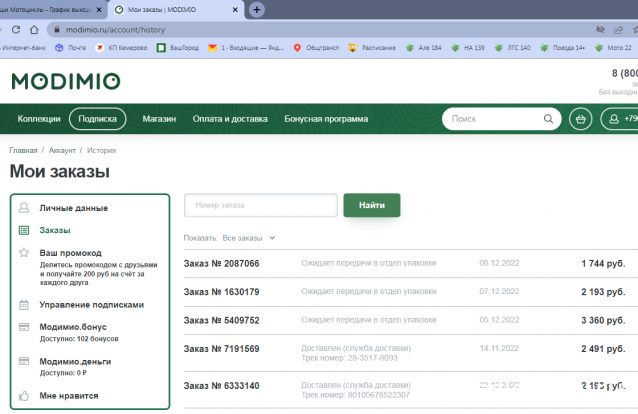638x414 pixels.
Task: Open the Почта bookmark
Action: click(x=70, y=48)
